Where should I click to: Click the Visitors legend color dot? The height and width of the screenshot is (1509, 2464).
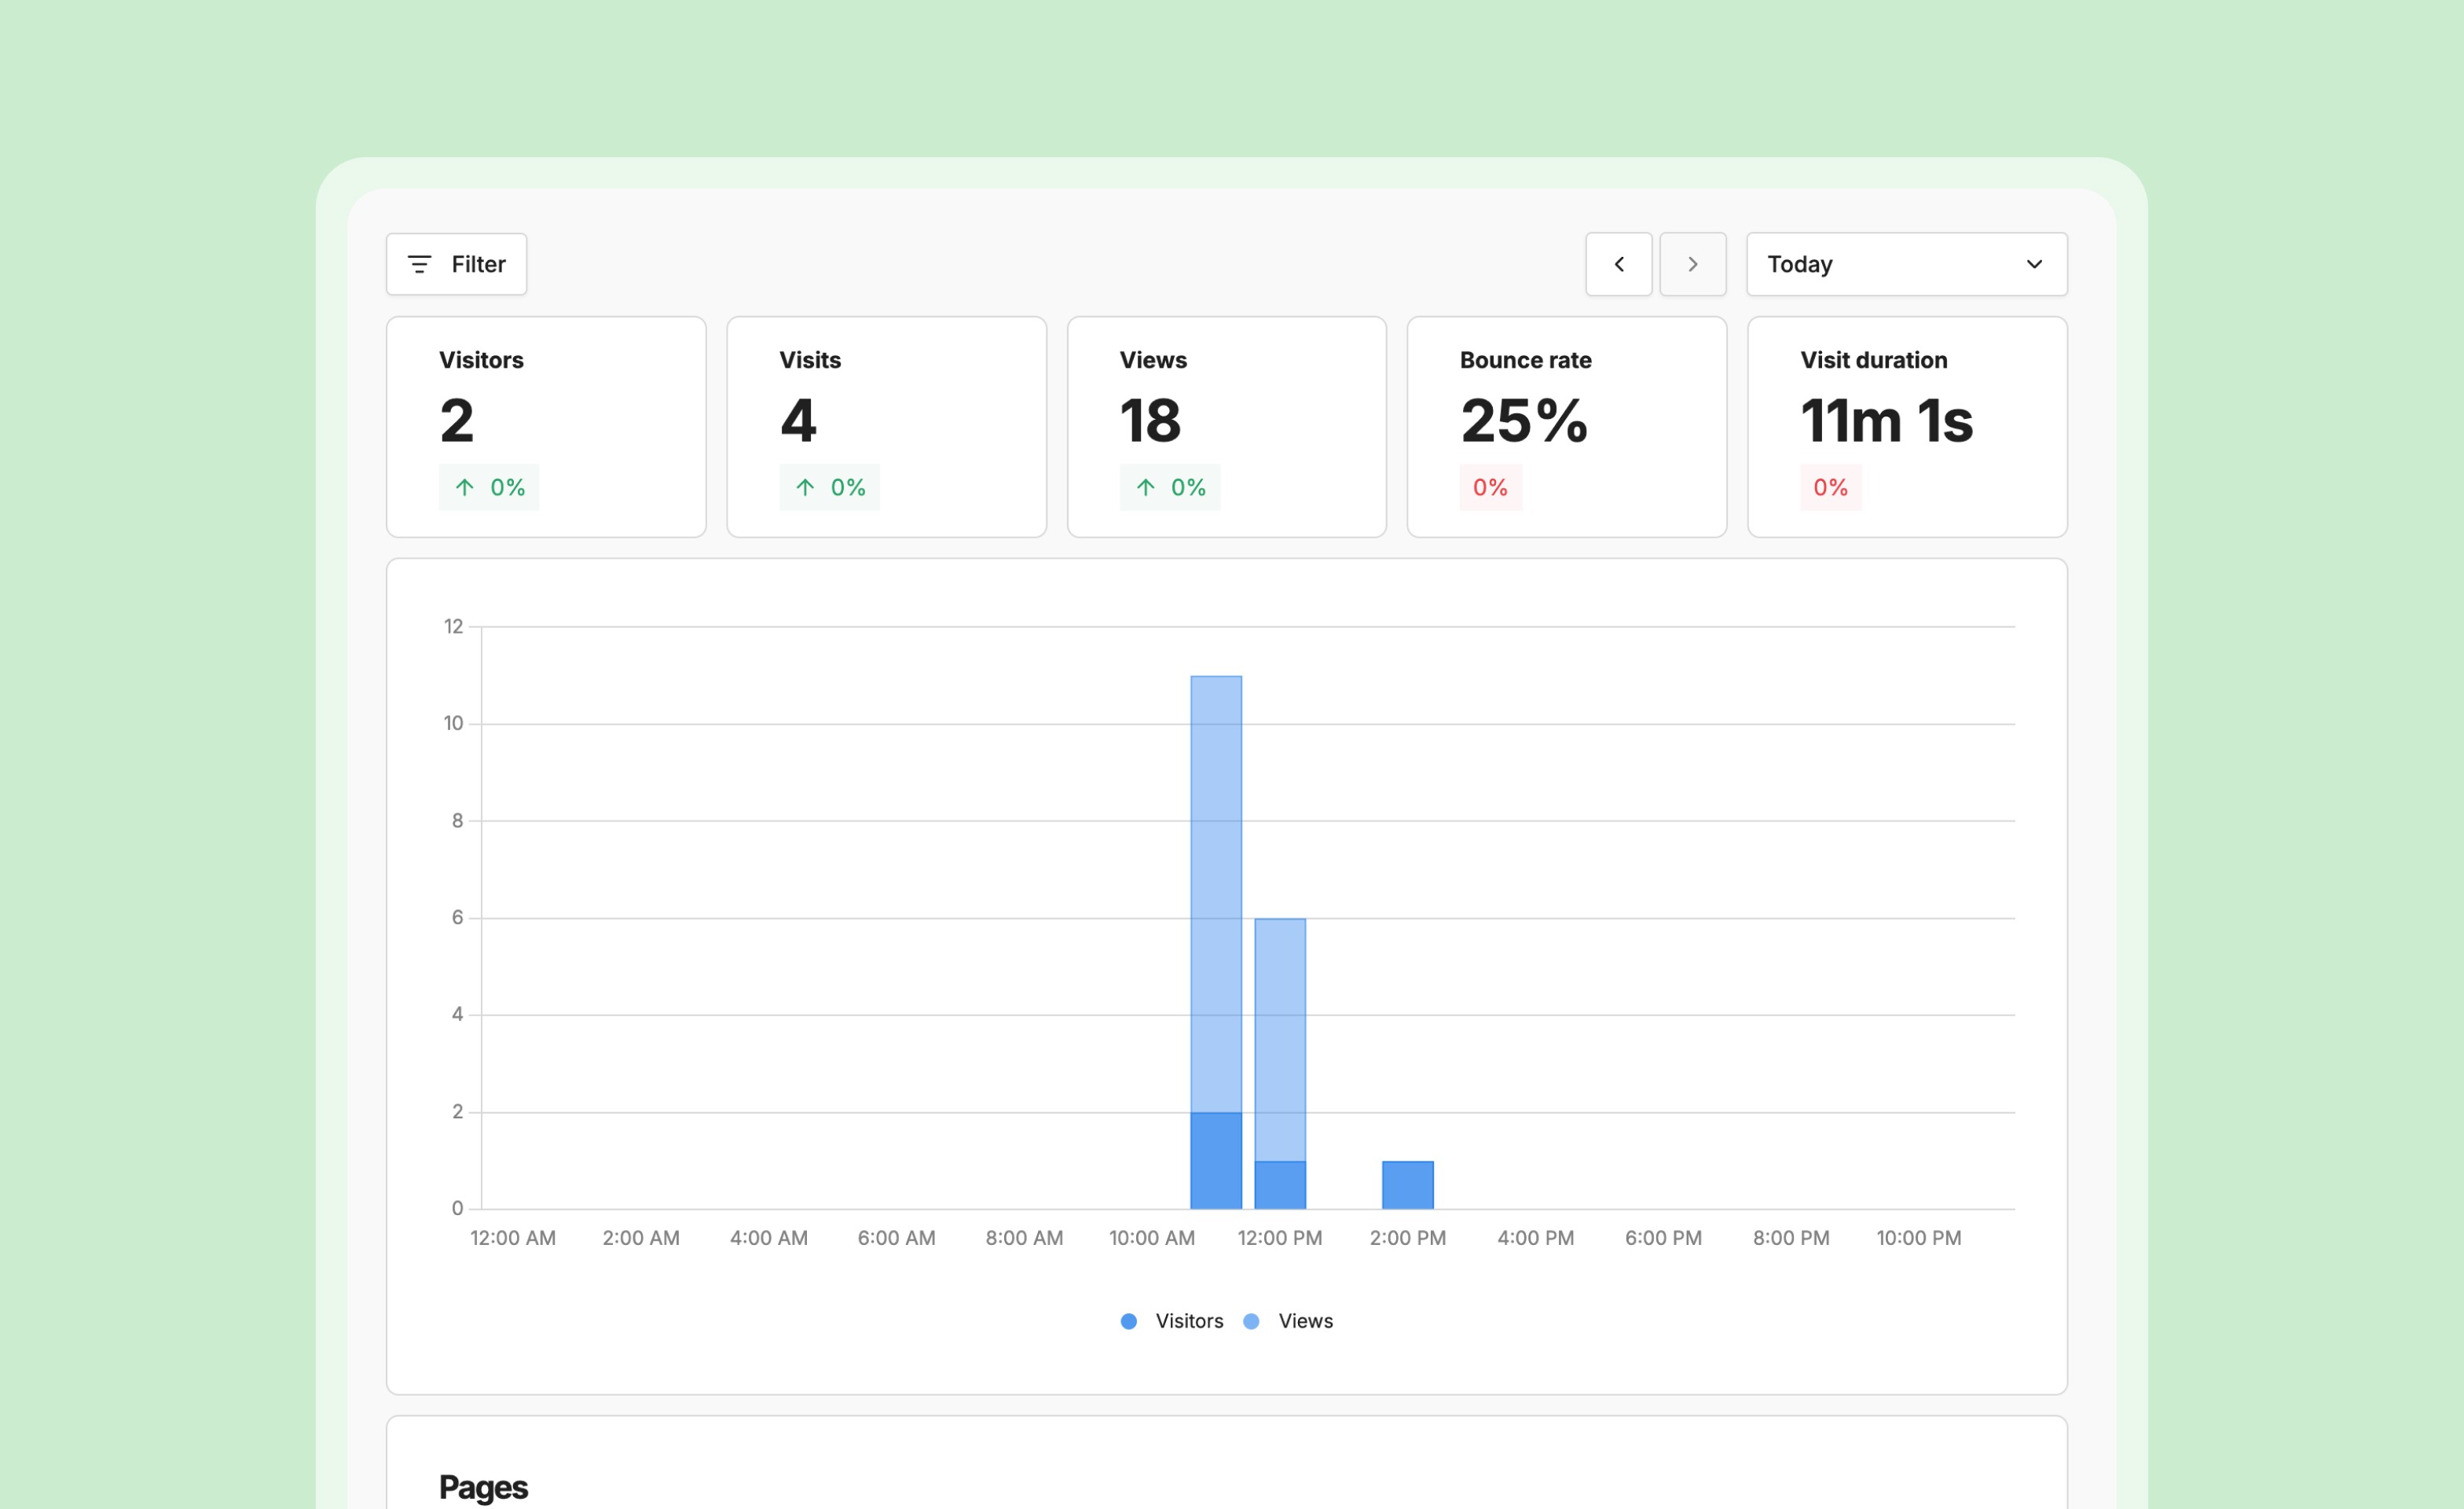point(1128,1321)
